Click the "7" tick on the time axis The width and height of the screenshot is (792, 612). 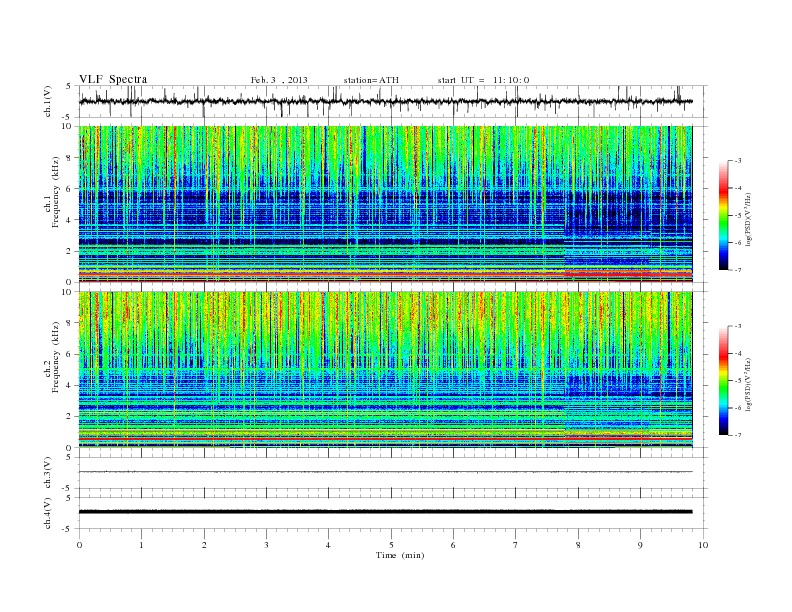tap(516, 545)
